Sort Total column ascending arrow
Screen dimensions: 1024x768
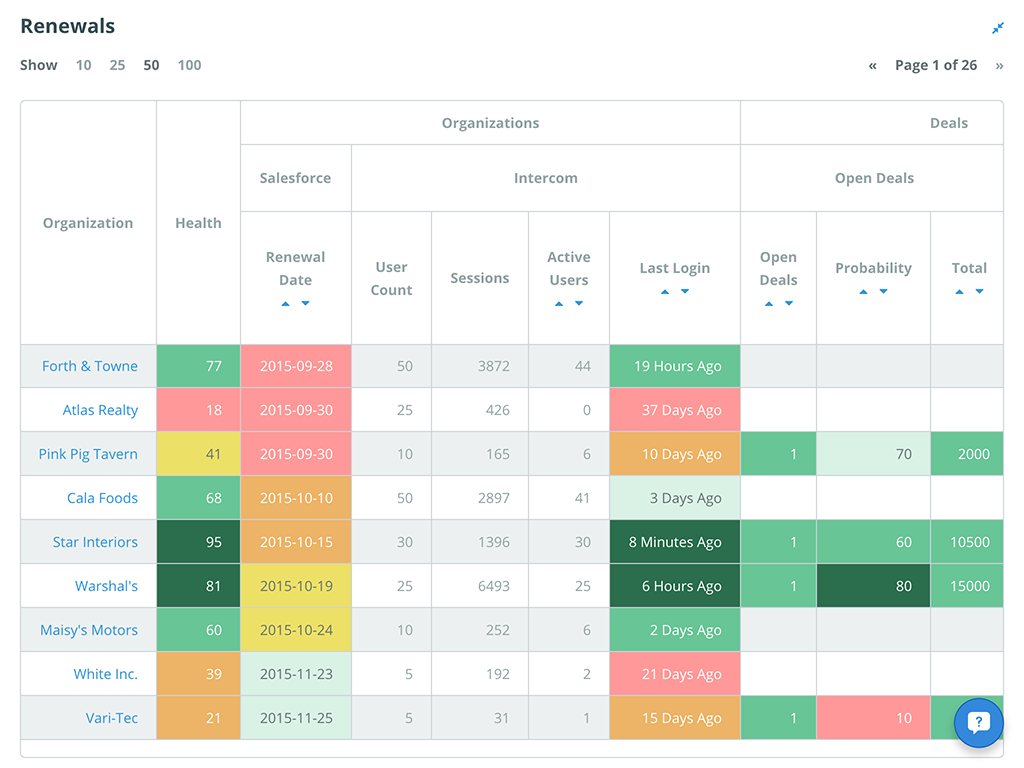tap(959, 291)
